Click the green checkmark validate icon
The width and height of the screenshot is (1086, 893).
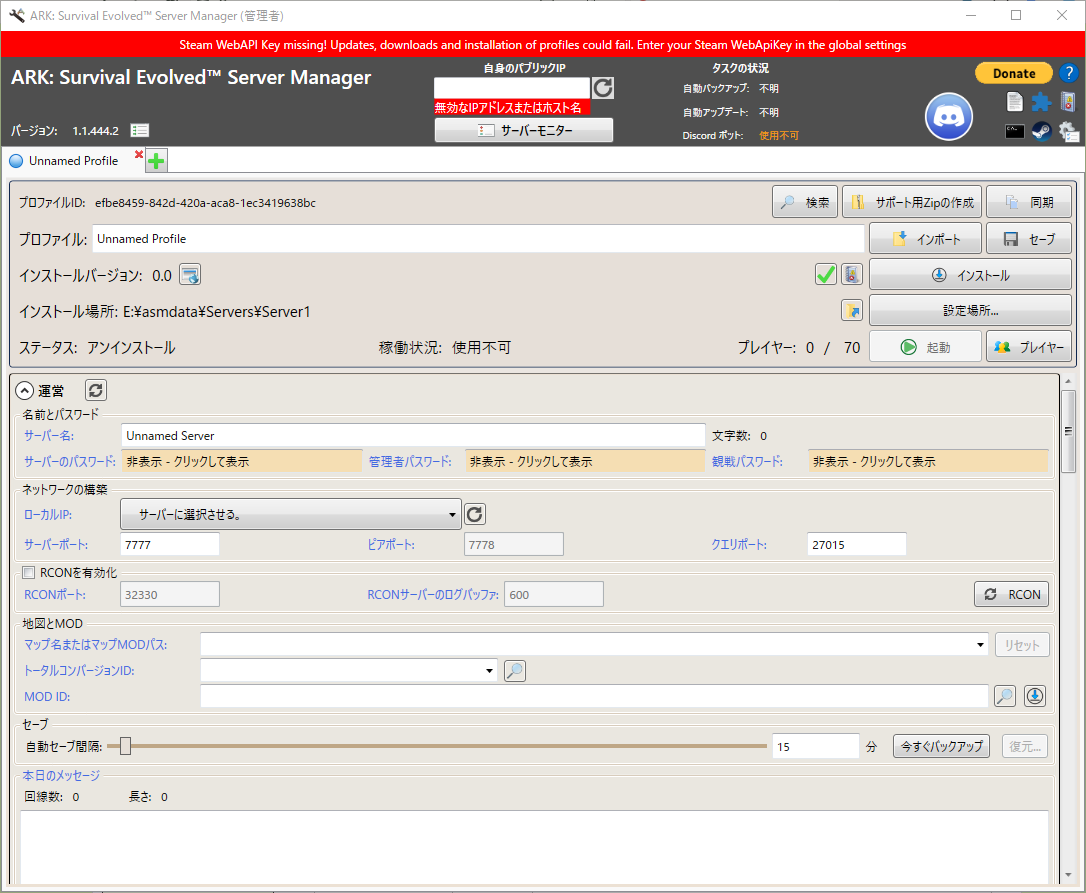click(825, 274)
